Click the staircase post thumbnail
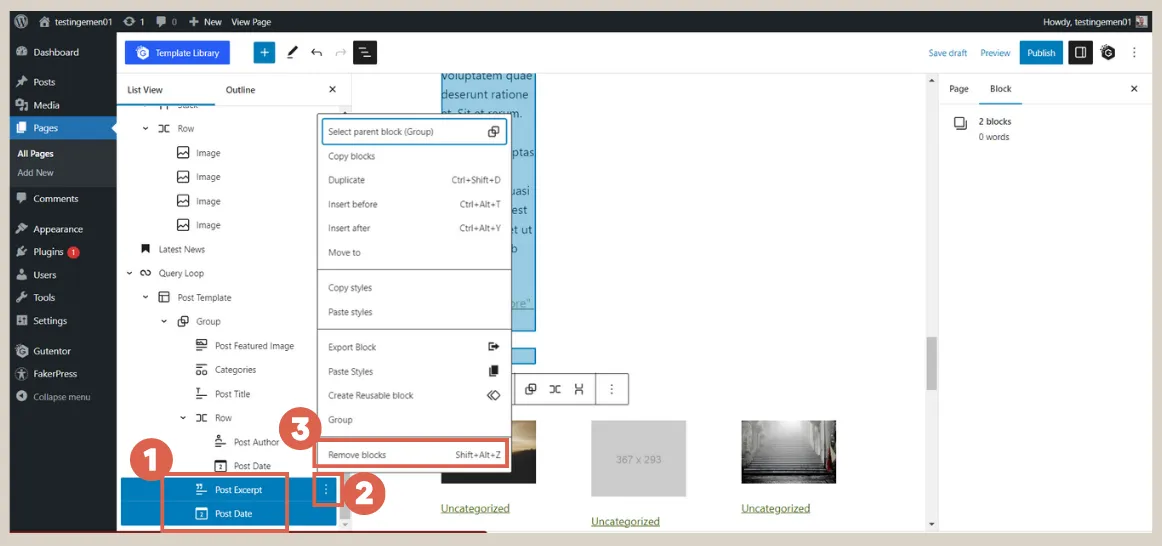The width and height of the screenshot is (1162, 546). pos(788,452)
